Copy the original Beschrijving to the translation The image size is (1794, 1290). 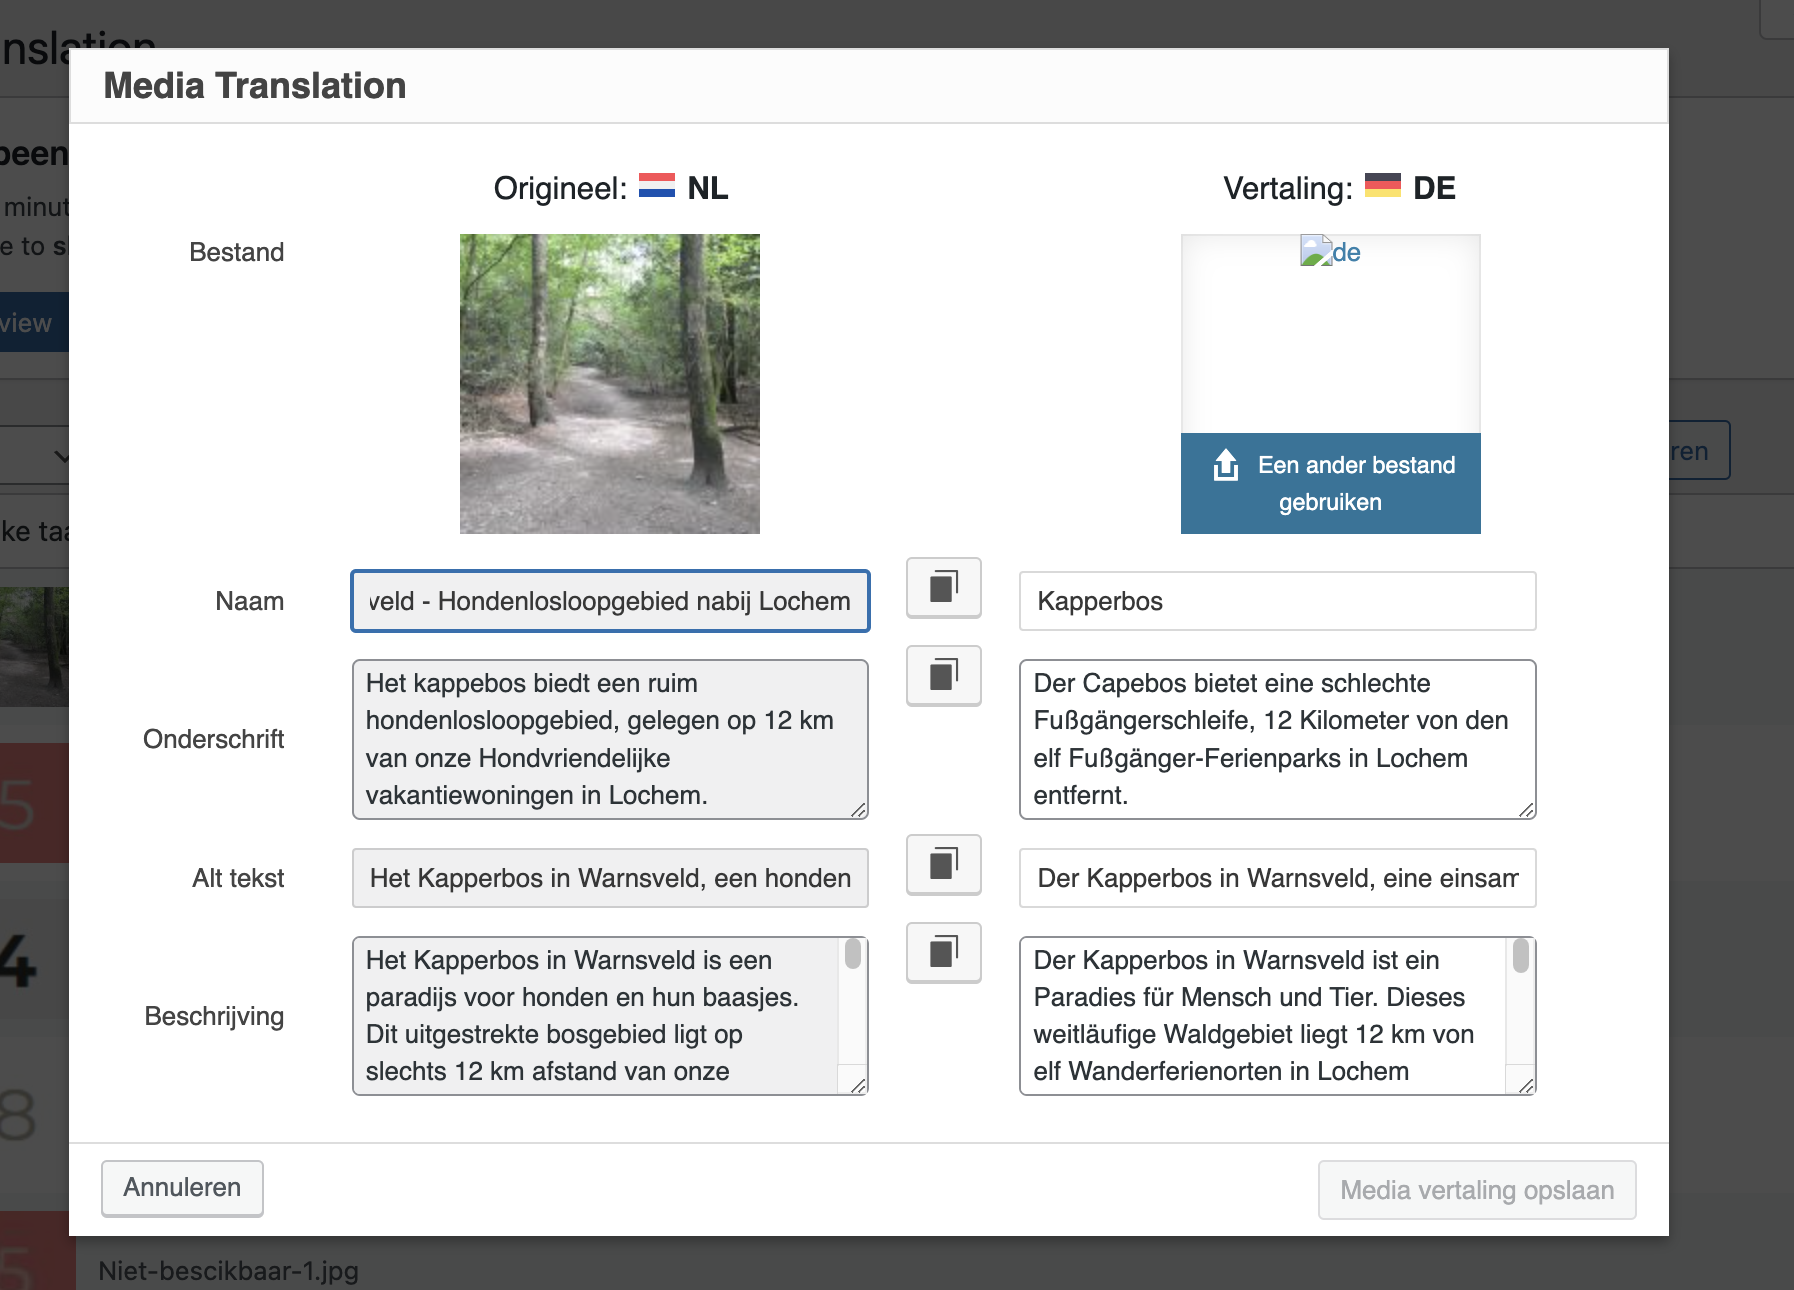pyautogui.click(x=943, y=952)
